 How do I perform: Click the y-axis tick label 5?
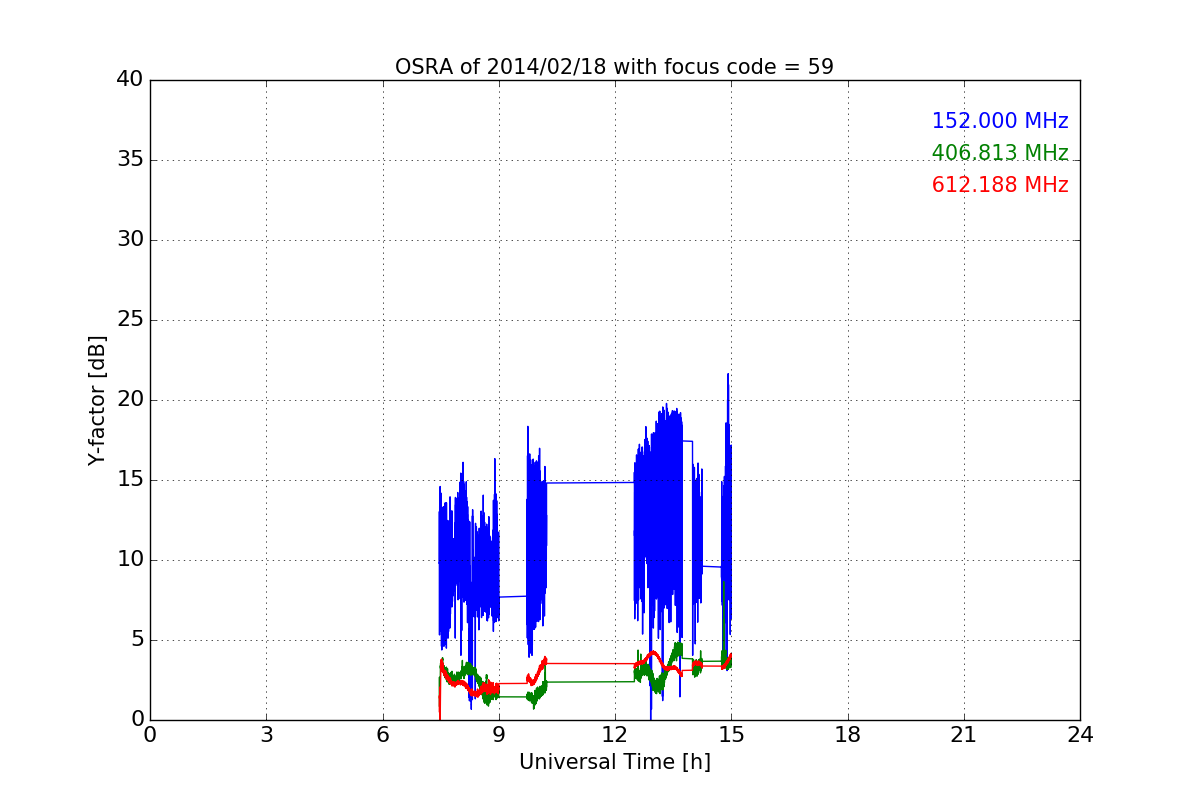point(136,640)
